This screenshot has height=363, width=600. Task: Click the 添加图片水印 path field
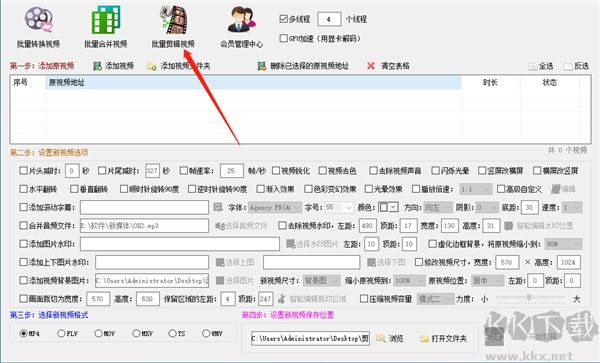[x=180, y=244]
